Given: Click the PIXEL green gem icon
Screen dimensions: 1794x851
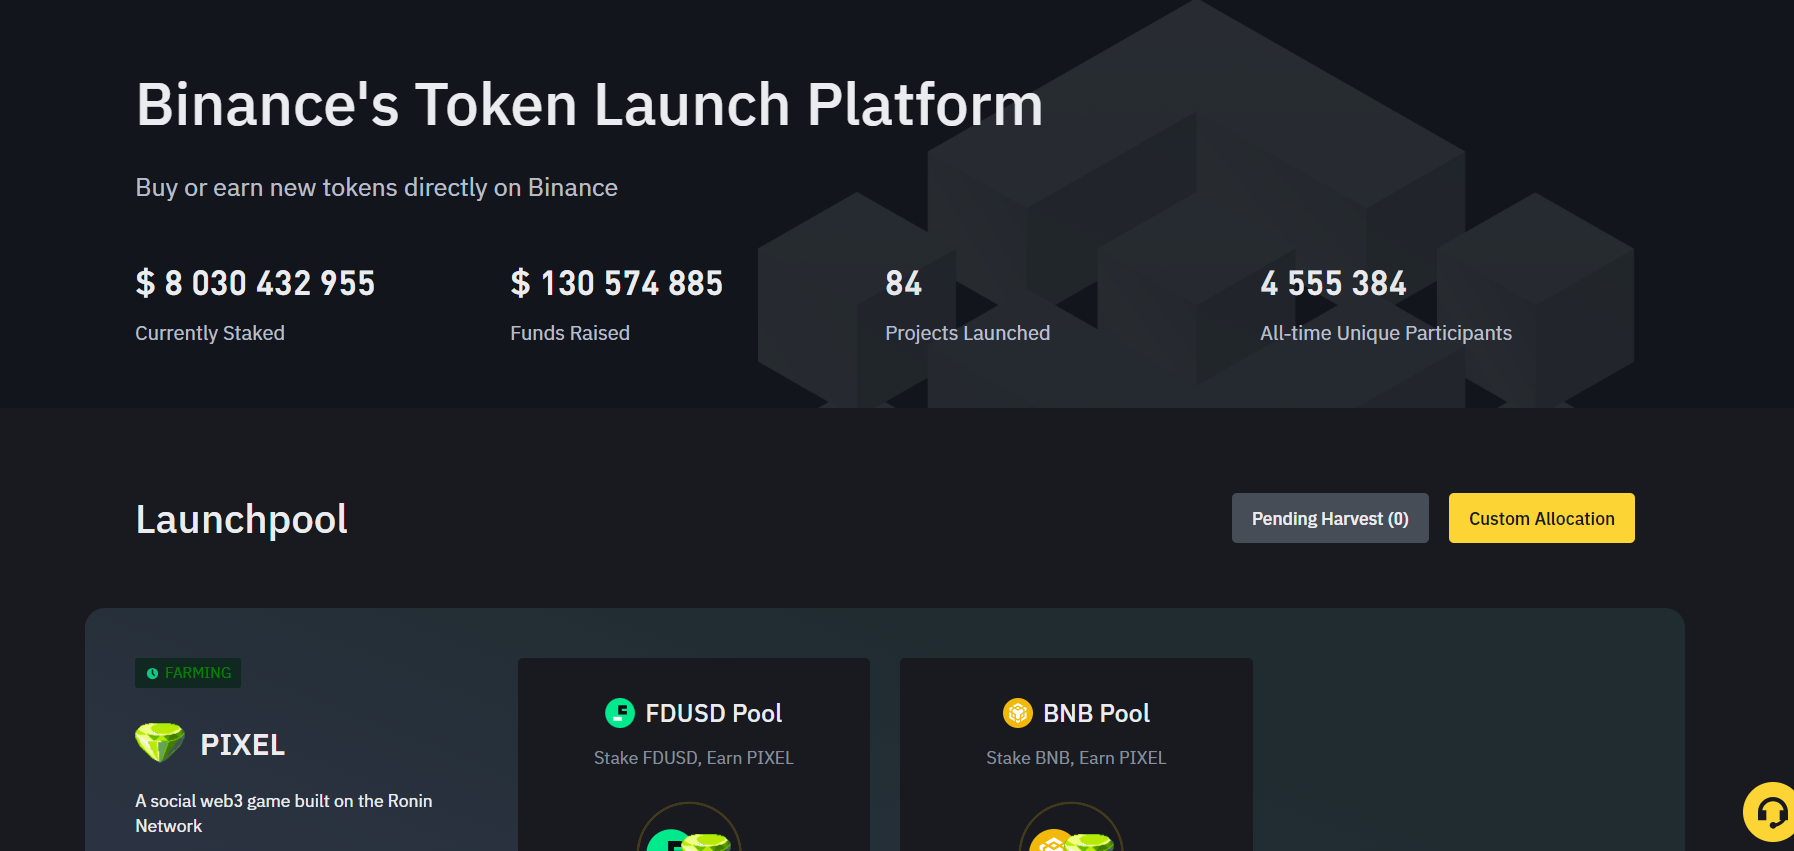Looking at the screenshot, I should click(160, 742).
